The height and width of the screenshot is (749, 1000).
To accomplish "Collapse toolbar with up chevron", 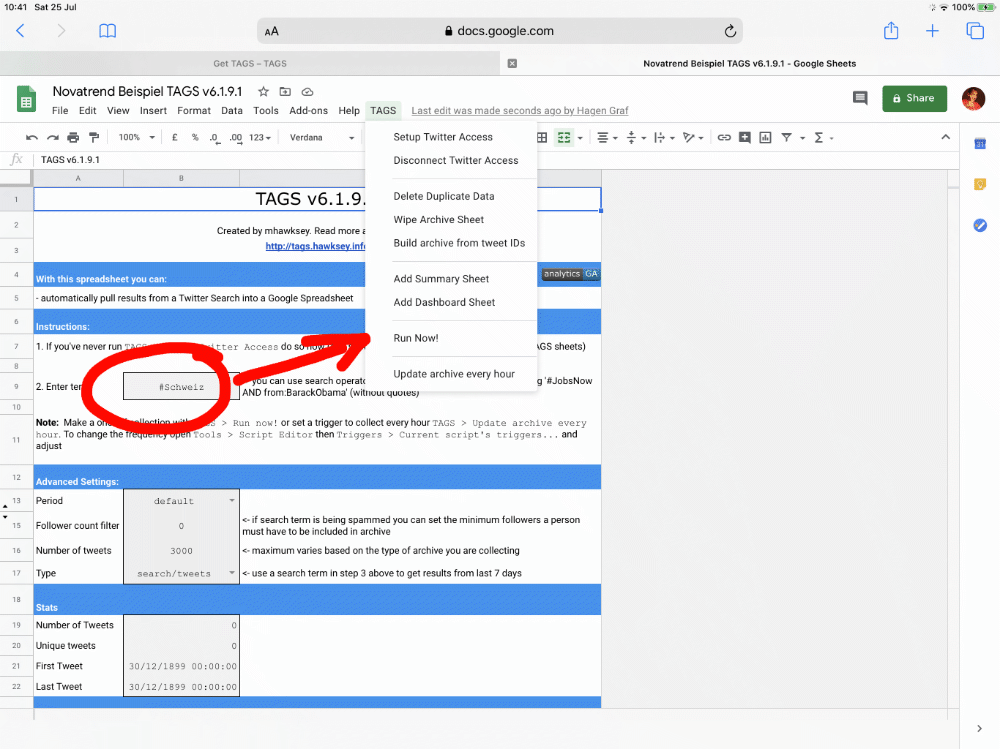I will click(945, 137).
